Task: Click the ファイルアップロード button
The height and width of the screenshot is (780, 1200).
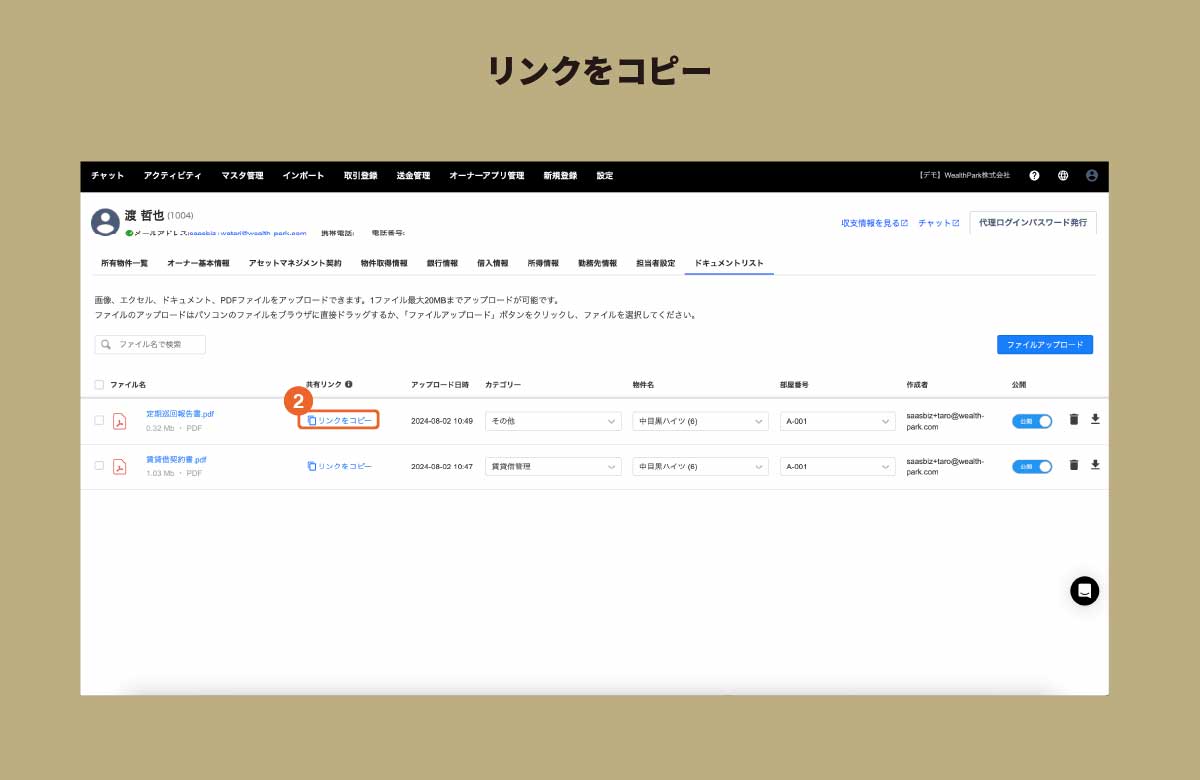Action: click(x=1044, y=344)
